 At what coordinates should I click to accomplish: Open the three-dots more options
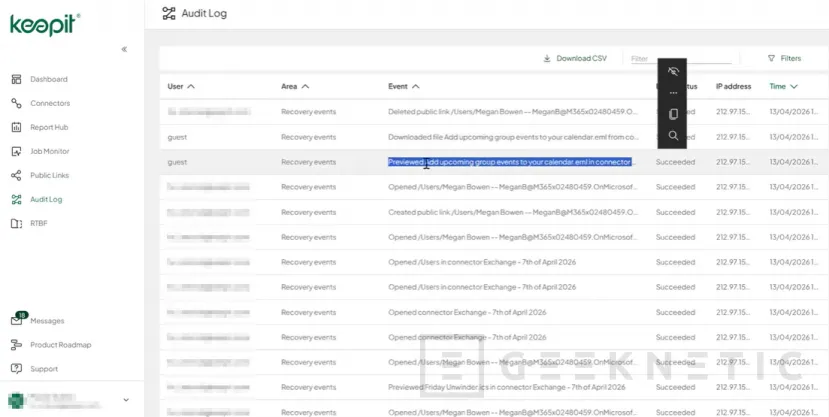point(673,93)
